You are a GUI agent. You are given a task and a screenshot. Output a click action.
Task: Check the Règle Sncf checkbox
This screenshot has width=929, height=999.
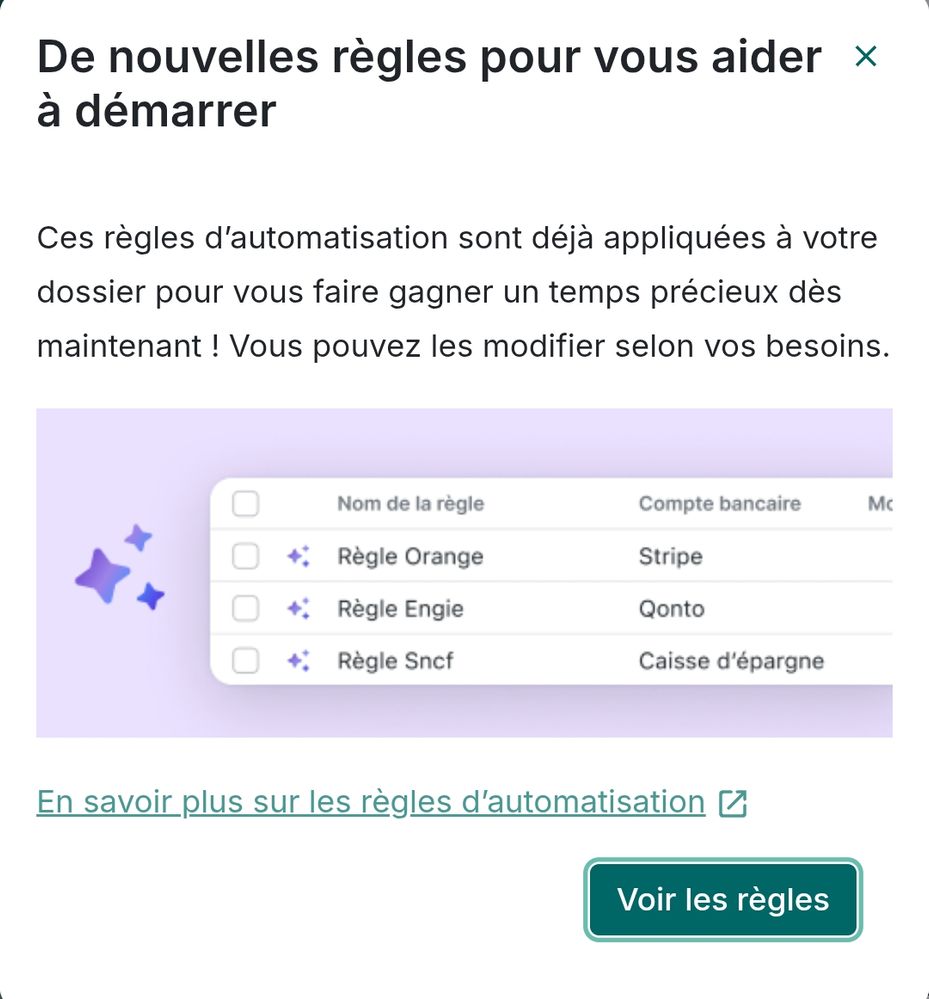pyautogui.click(x=245, y=660)
